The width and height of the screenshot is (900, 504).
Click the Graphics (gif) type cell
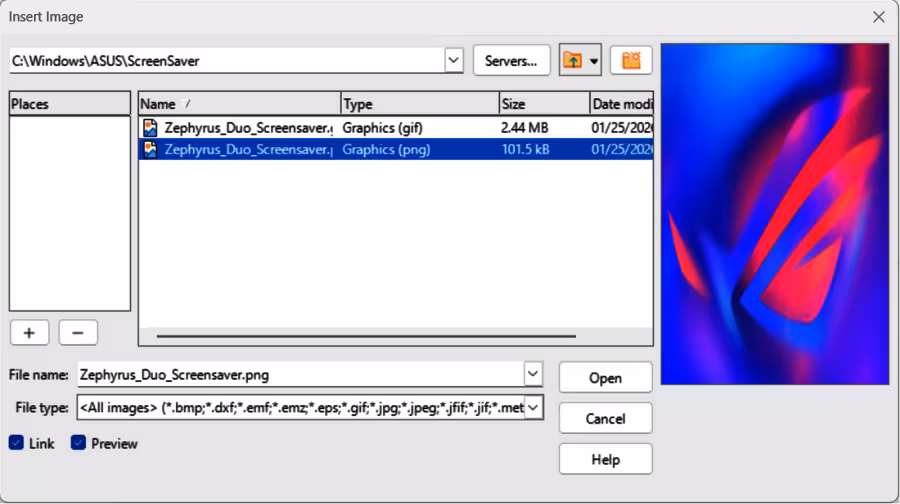pos(382,127)
